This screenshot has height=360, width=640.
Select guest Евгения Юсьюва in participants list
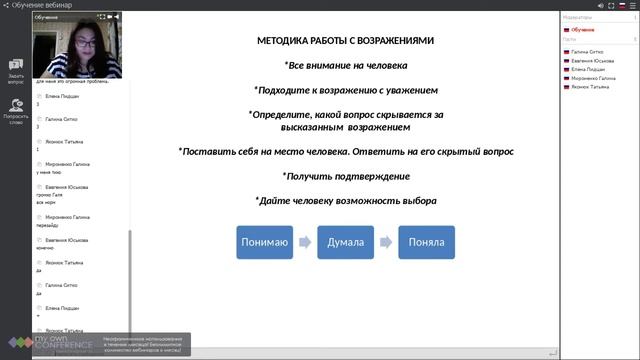(x=592, y=61)
